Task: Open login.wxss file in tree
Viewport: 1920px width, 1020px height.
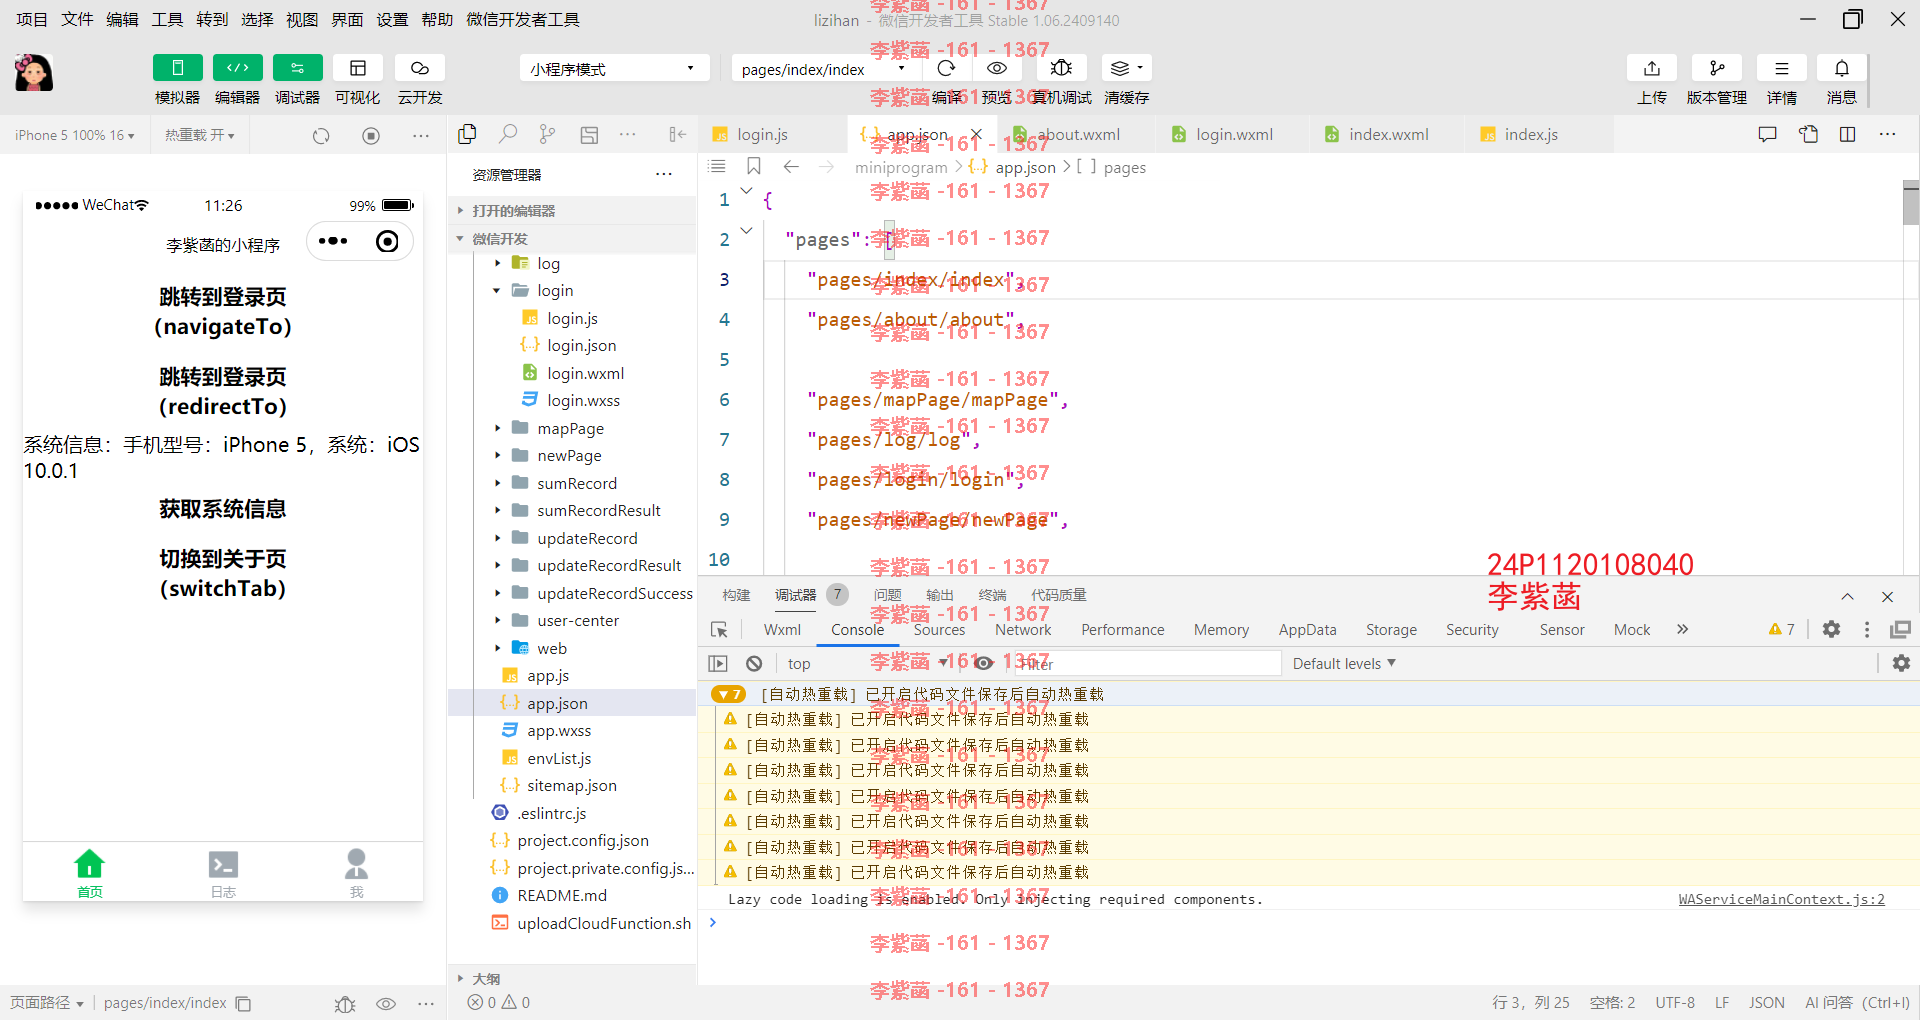Action: coord(583,400)
